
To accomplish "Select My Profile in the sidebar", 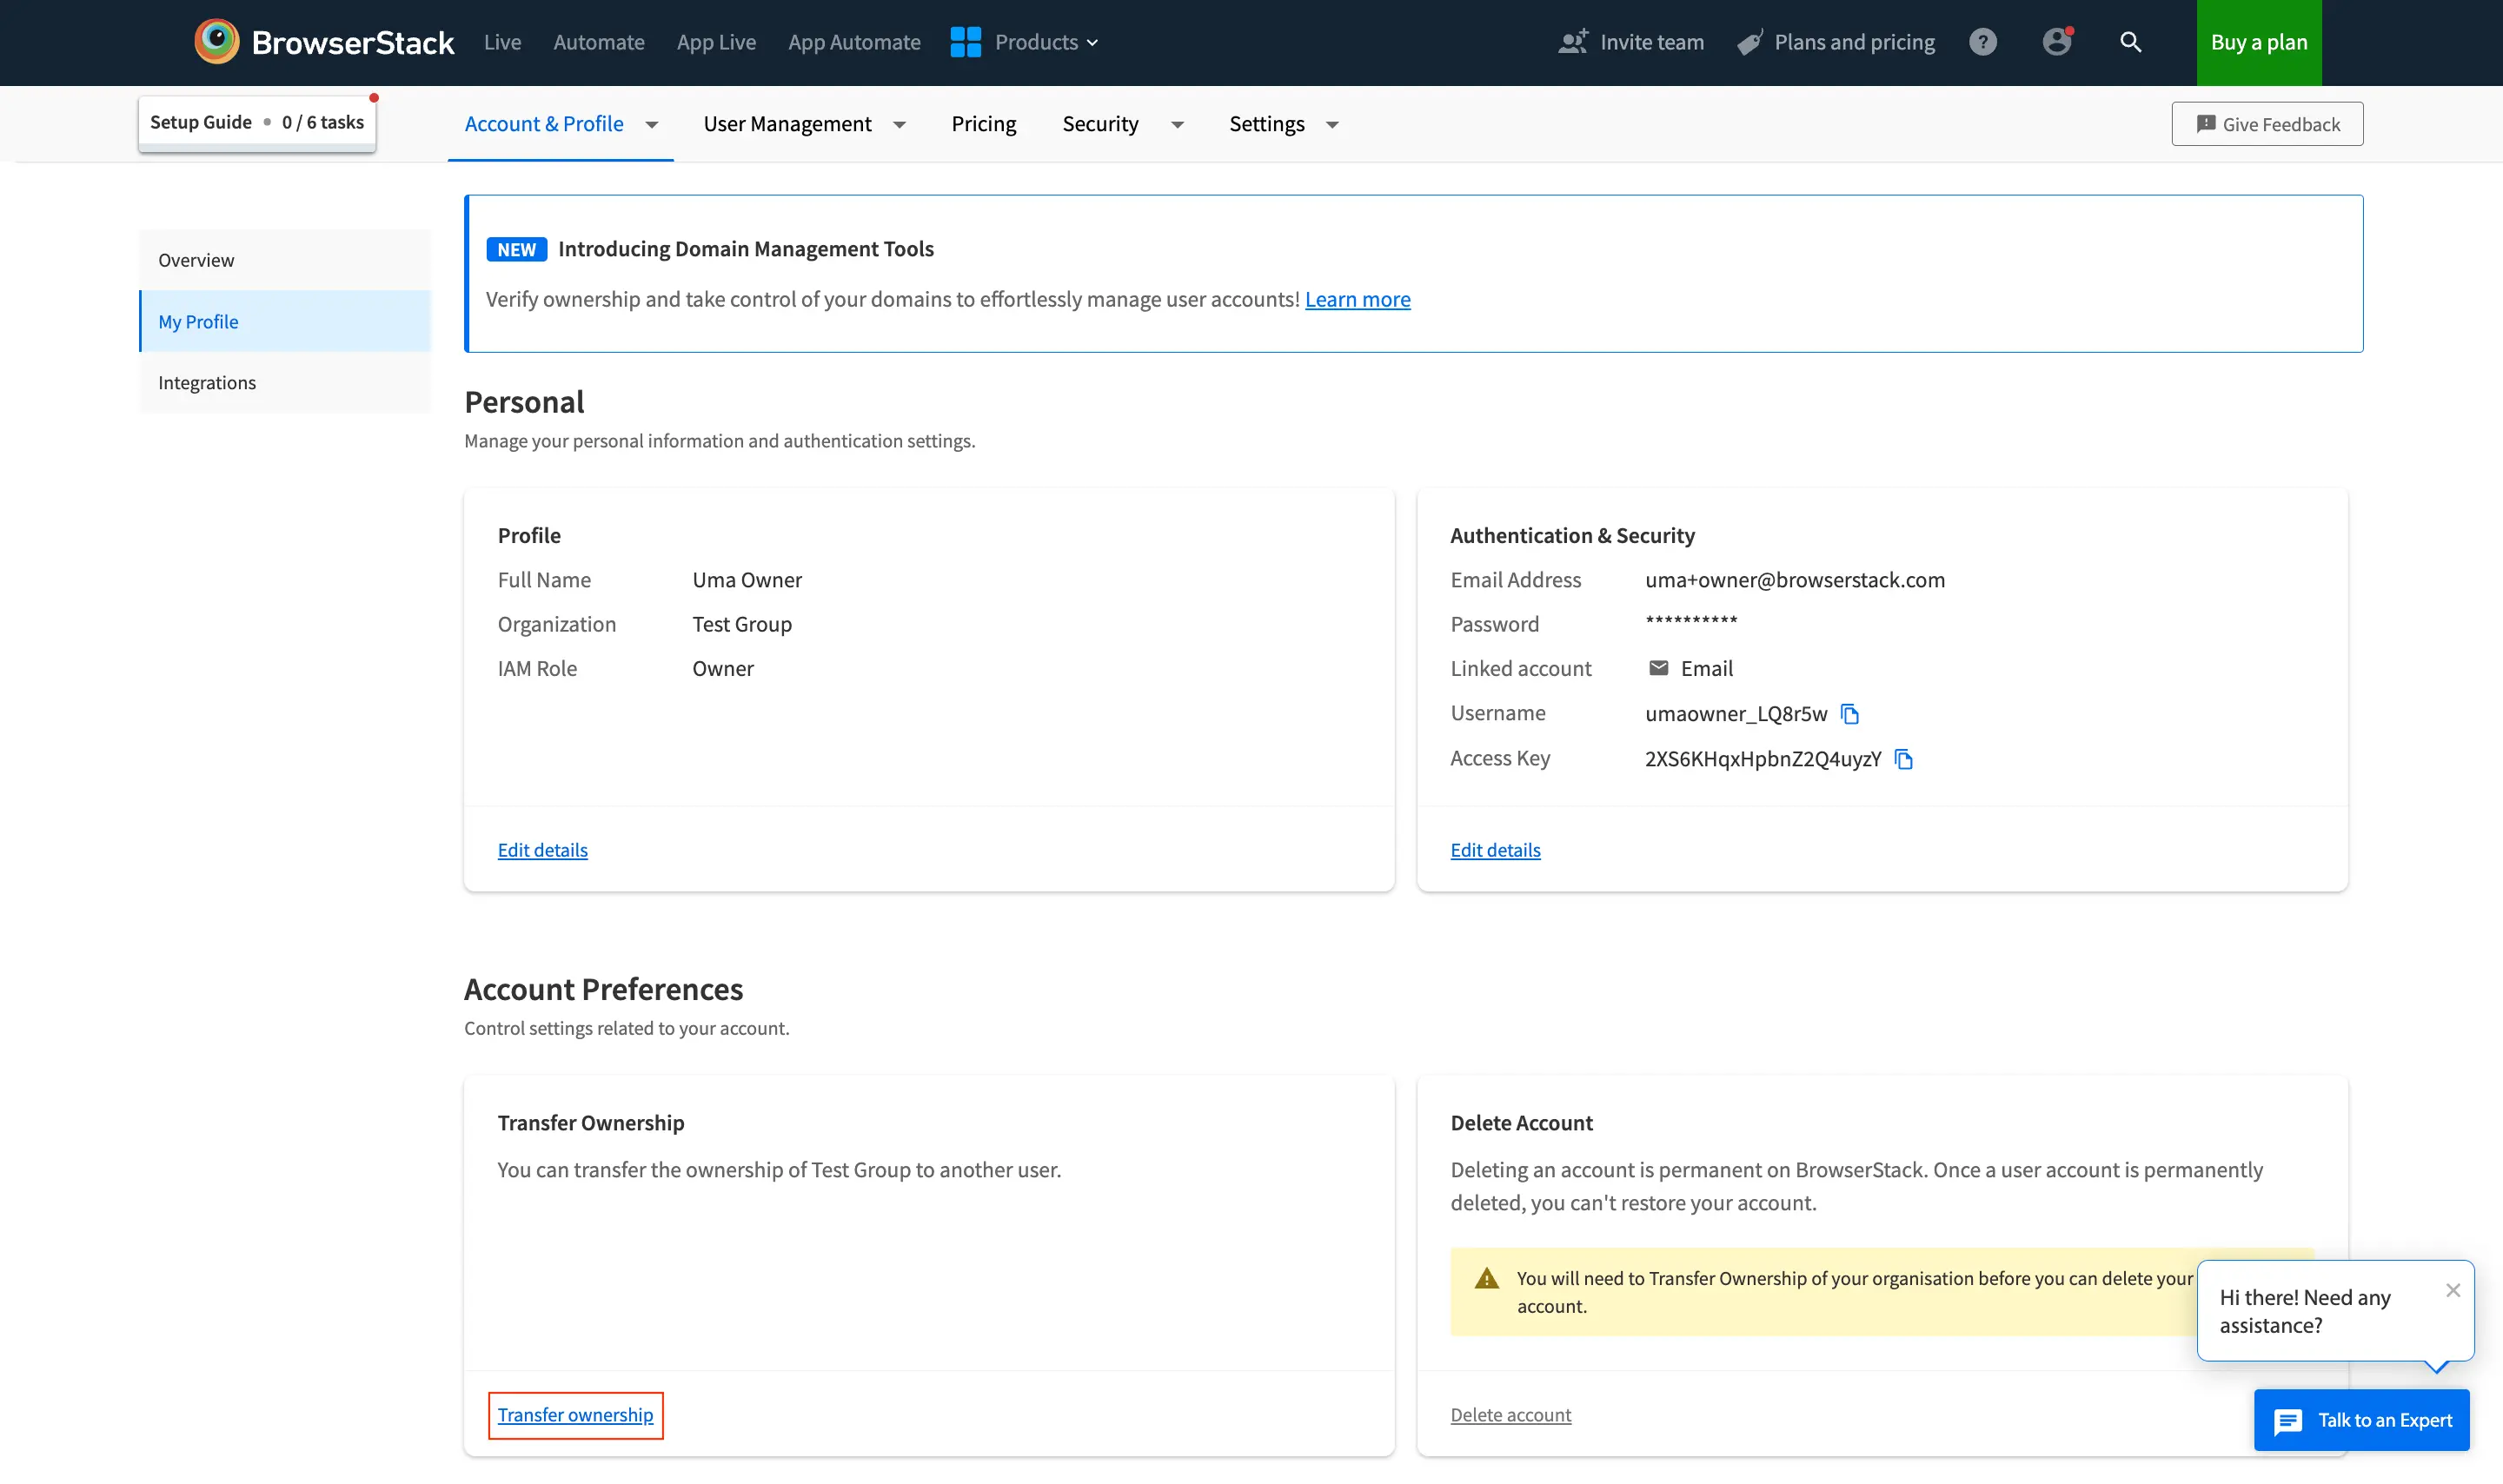I will (x=285, y=321).
